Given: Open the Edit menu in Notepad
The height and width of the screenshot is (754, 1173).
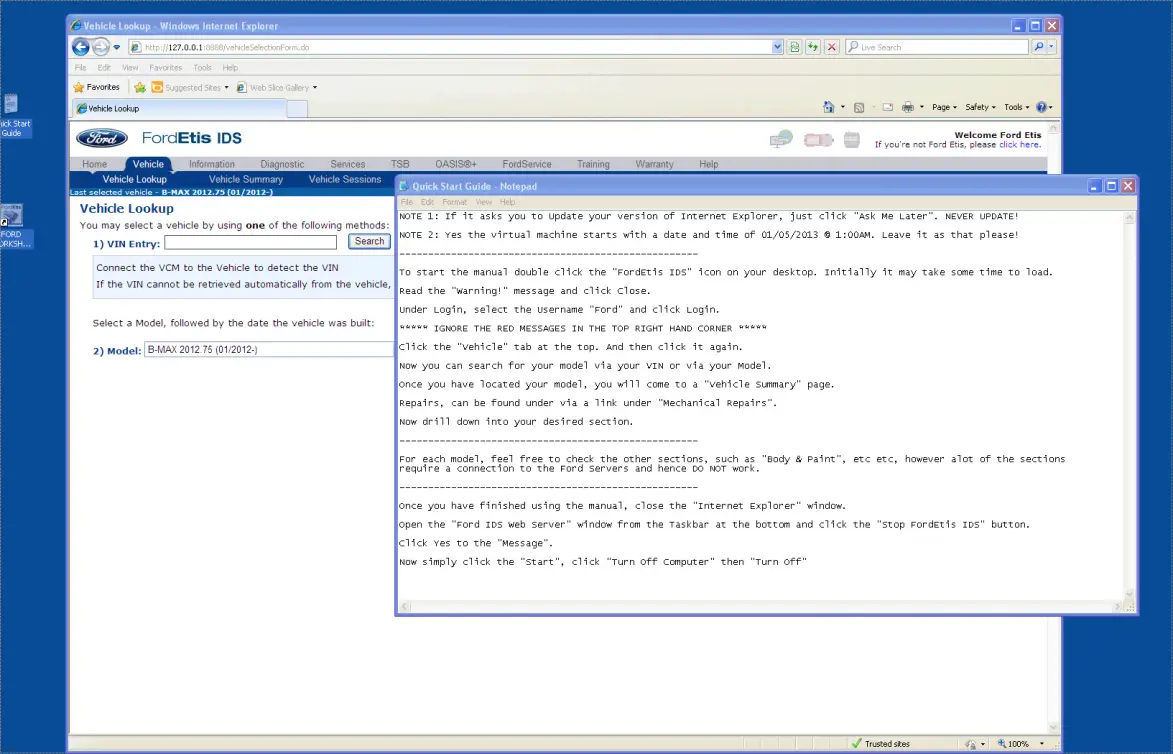Looking at the screenshot, I should (427, 202).
